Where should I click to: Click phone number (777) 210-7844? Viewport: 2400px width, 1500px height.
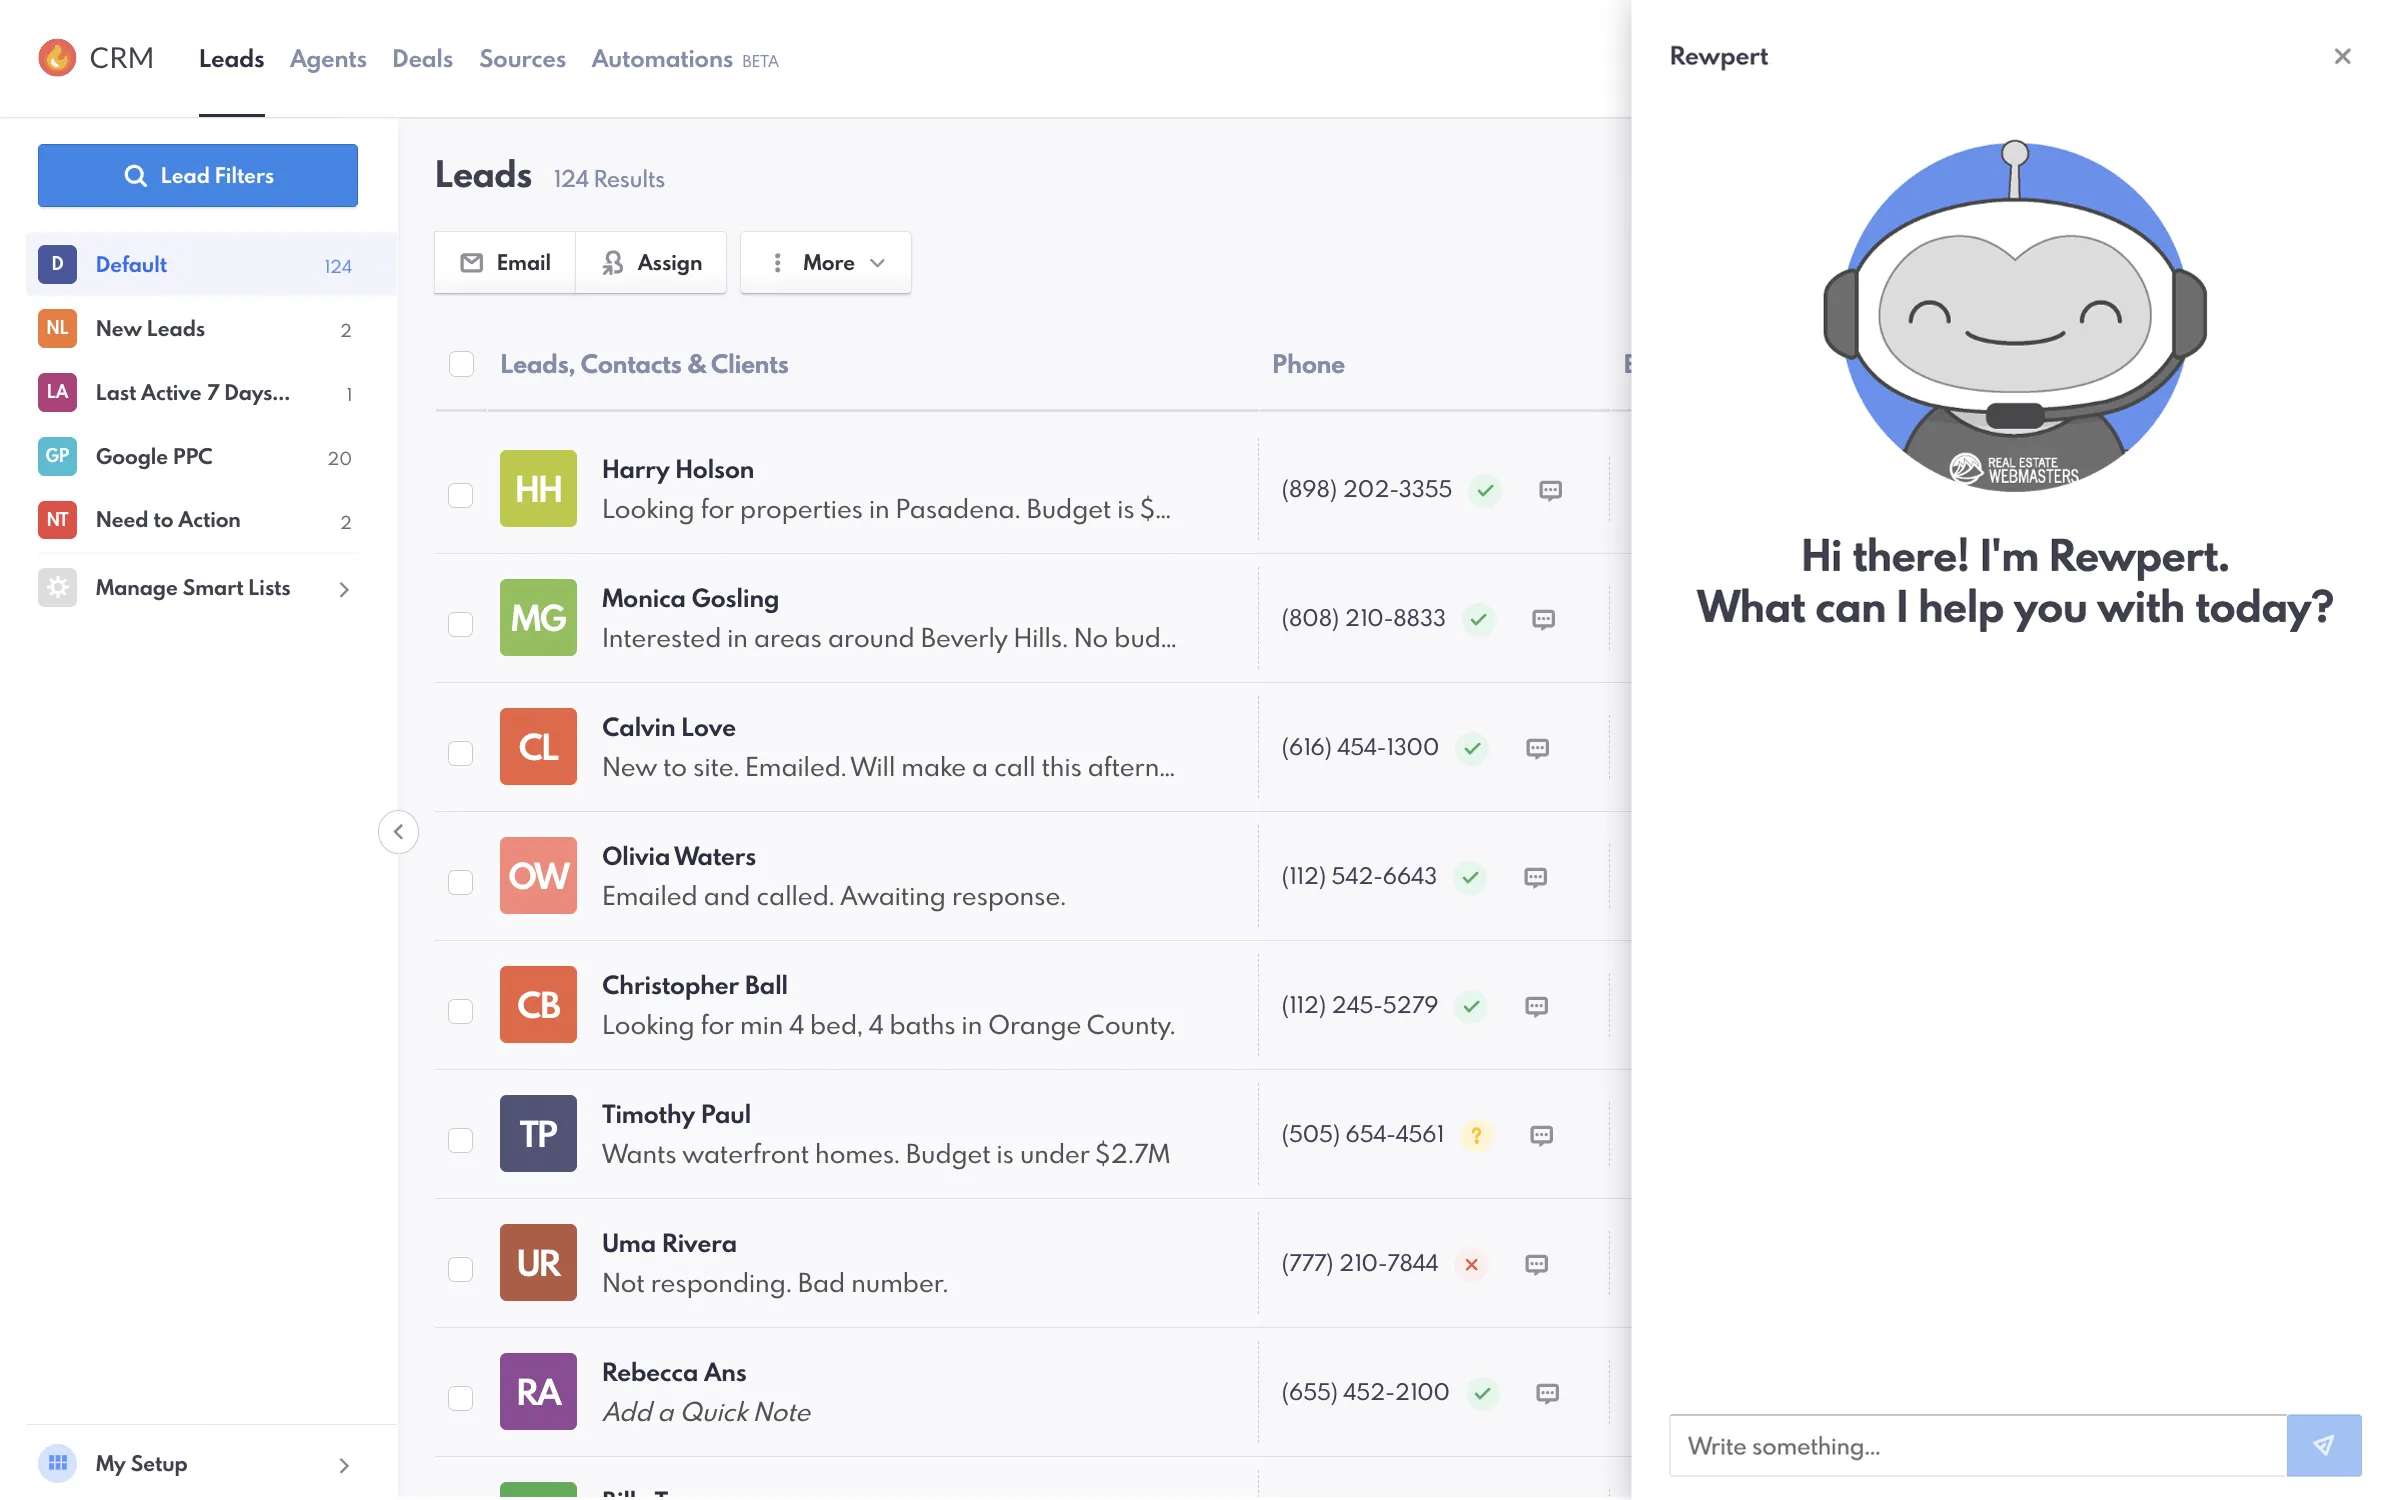pyautogui.click(x=1359, y=1263)
